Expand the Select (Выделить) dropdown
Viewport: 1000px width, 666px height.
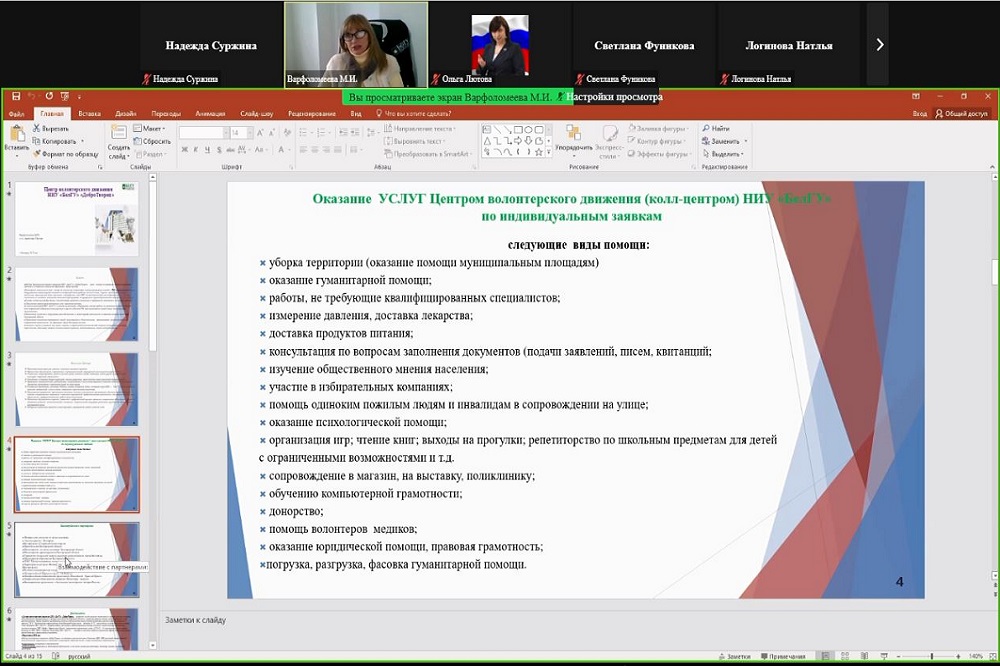pyautogui.click(x=727, y=154)
